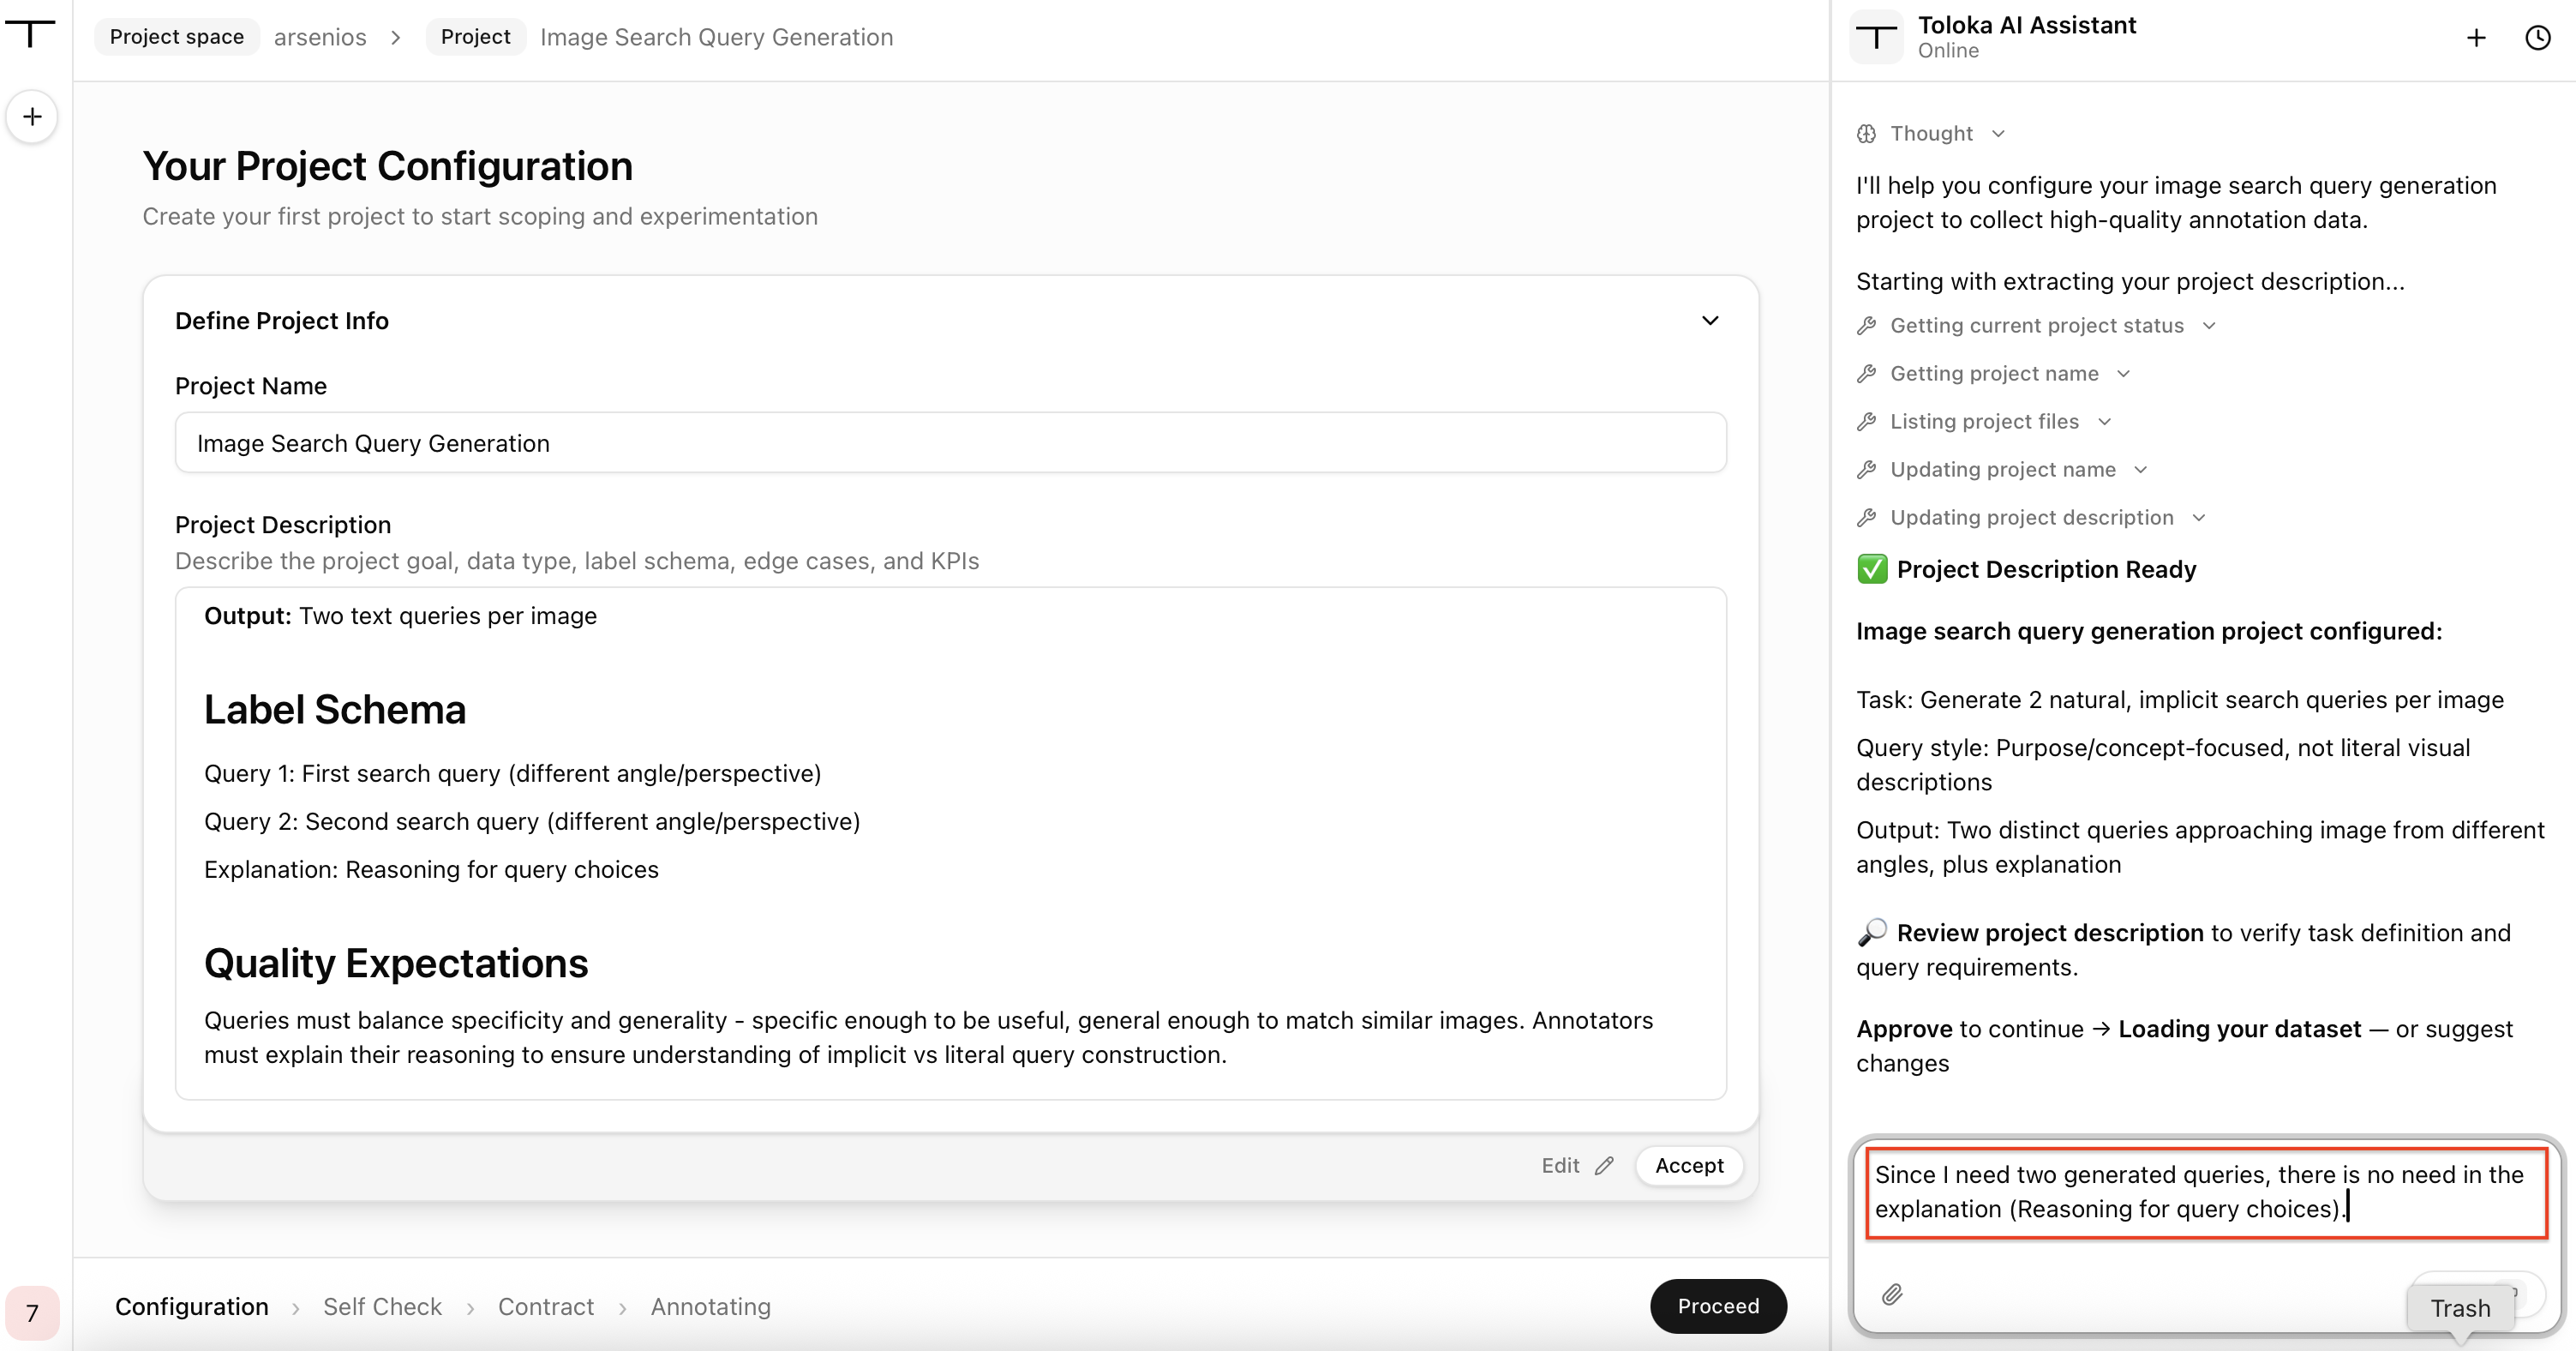Click the 'Query 2: Second search query' line
The image size is (2576, 1351).
pyautogui.click(x=532, y=822)
